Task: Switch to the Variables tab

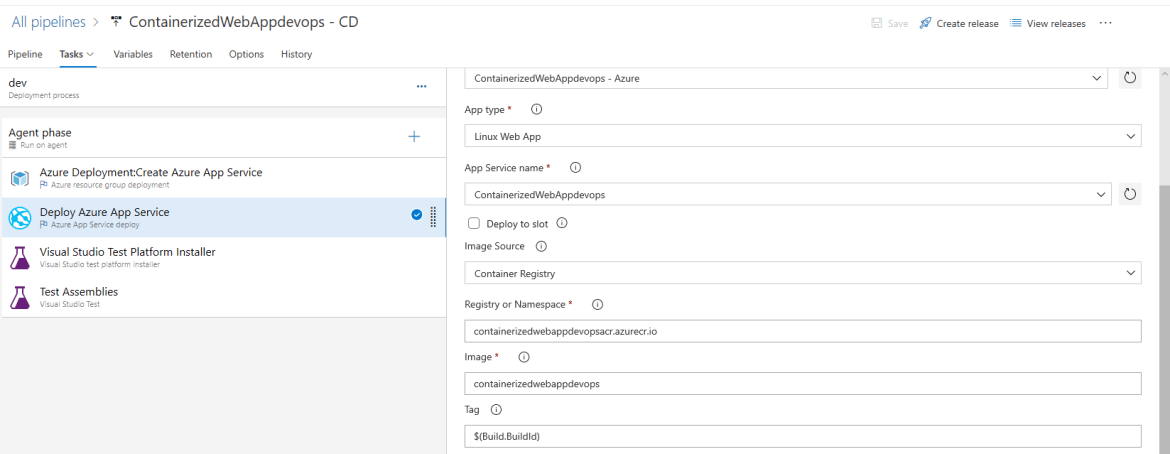Action: (x=133, y=55)
